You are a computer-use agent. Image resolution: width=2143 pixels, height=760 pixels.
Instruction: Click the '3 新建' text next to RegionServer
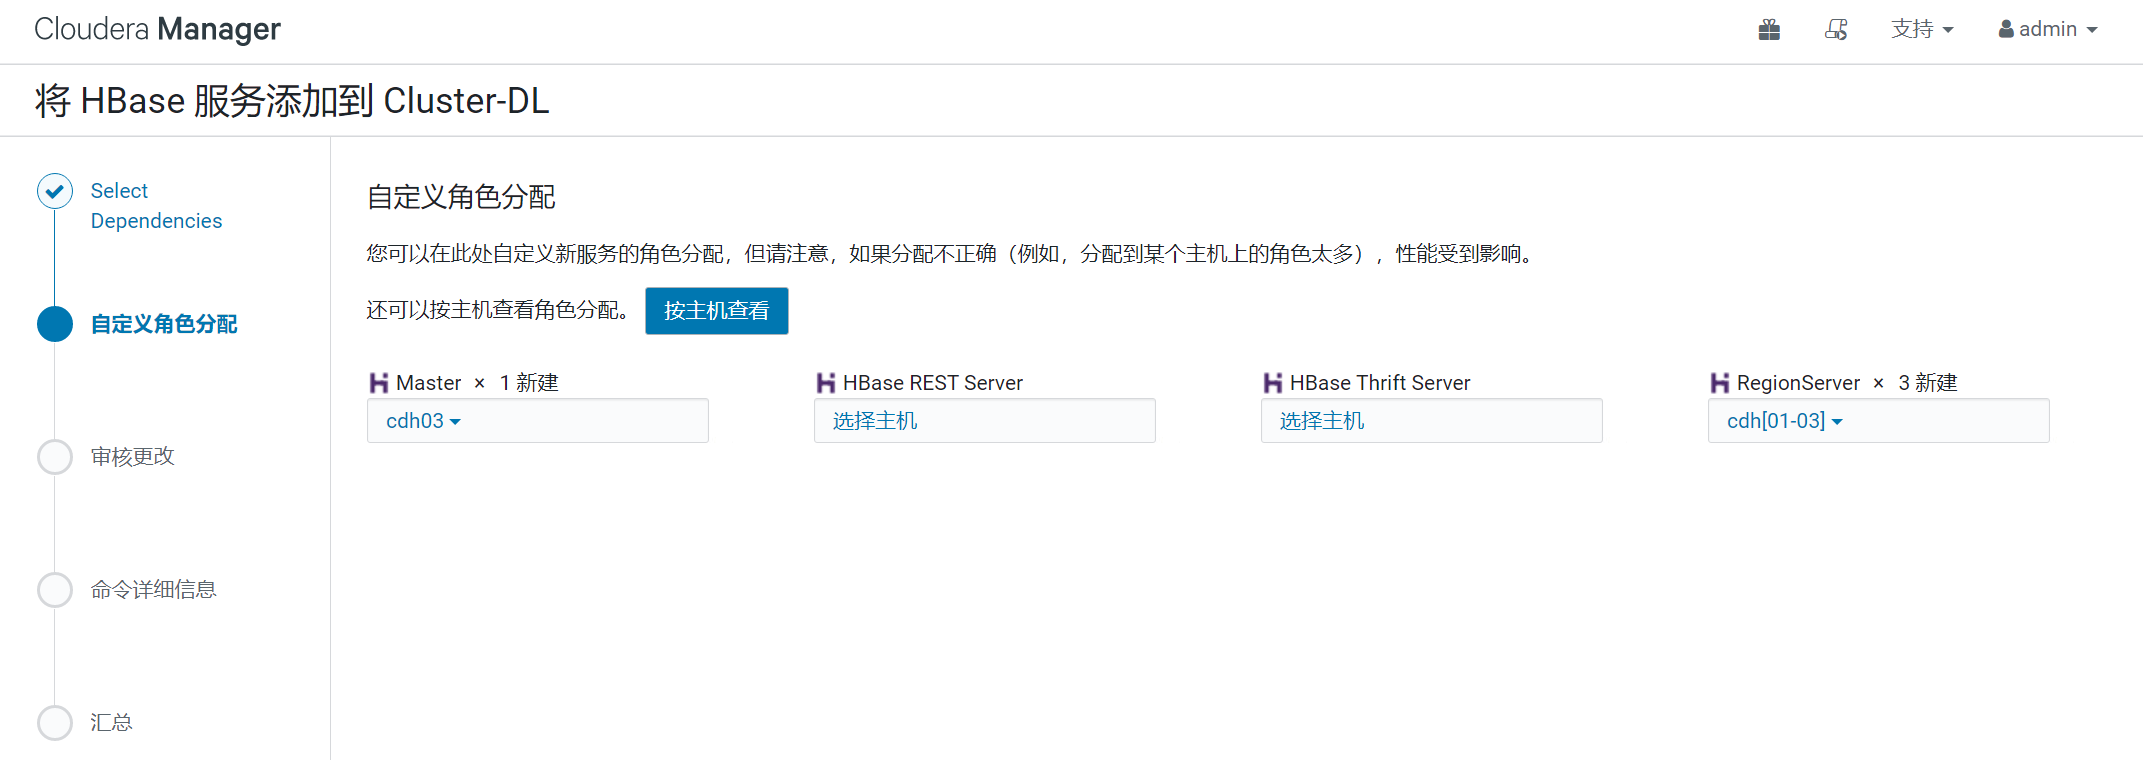(x=1928, y=383)
